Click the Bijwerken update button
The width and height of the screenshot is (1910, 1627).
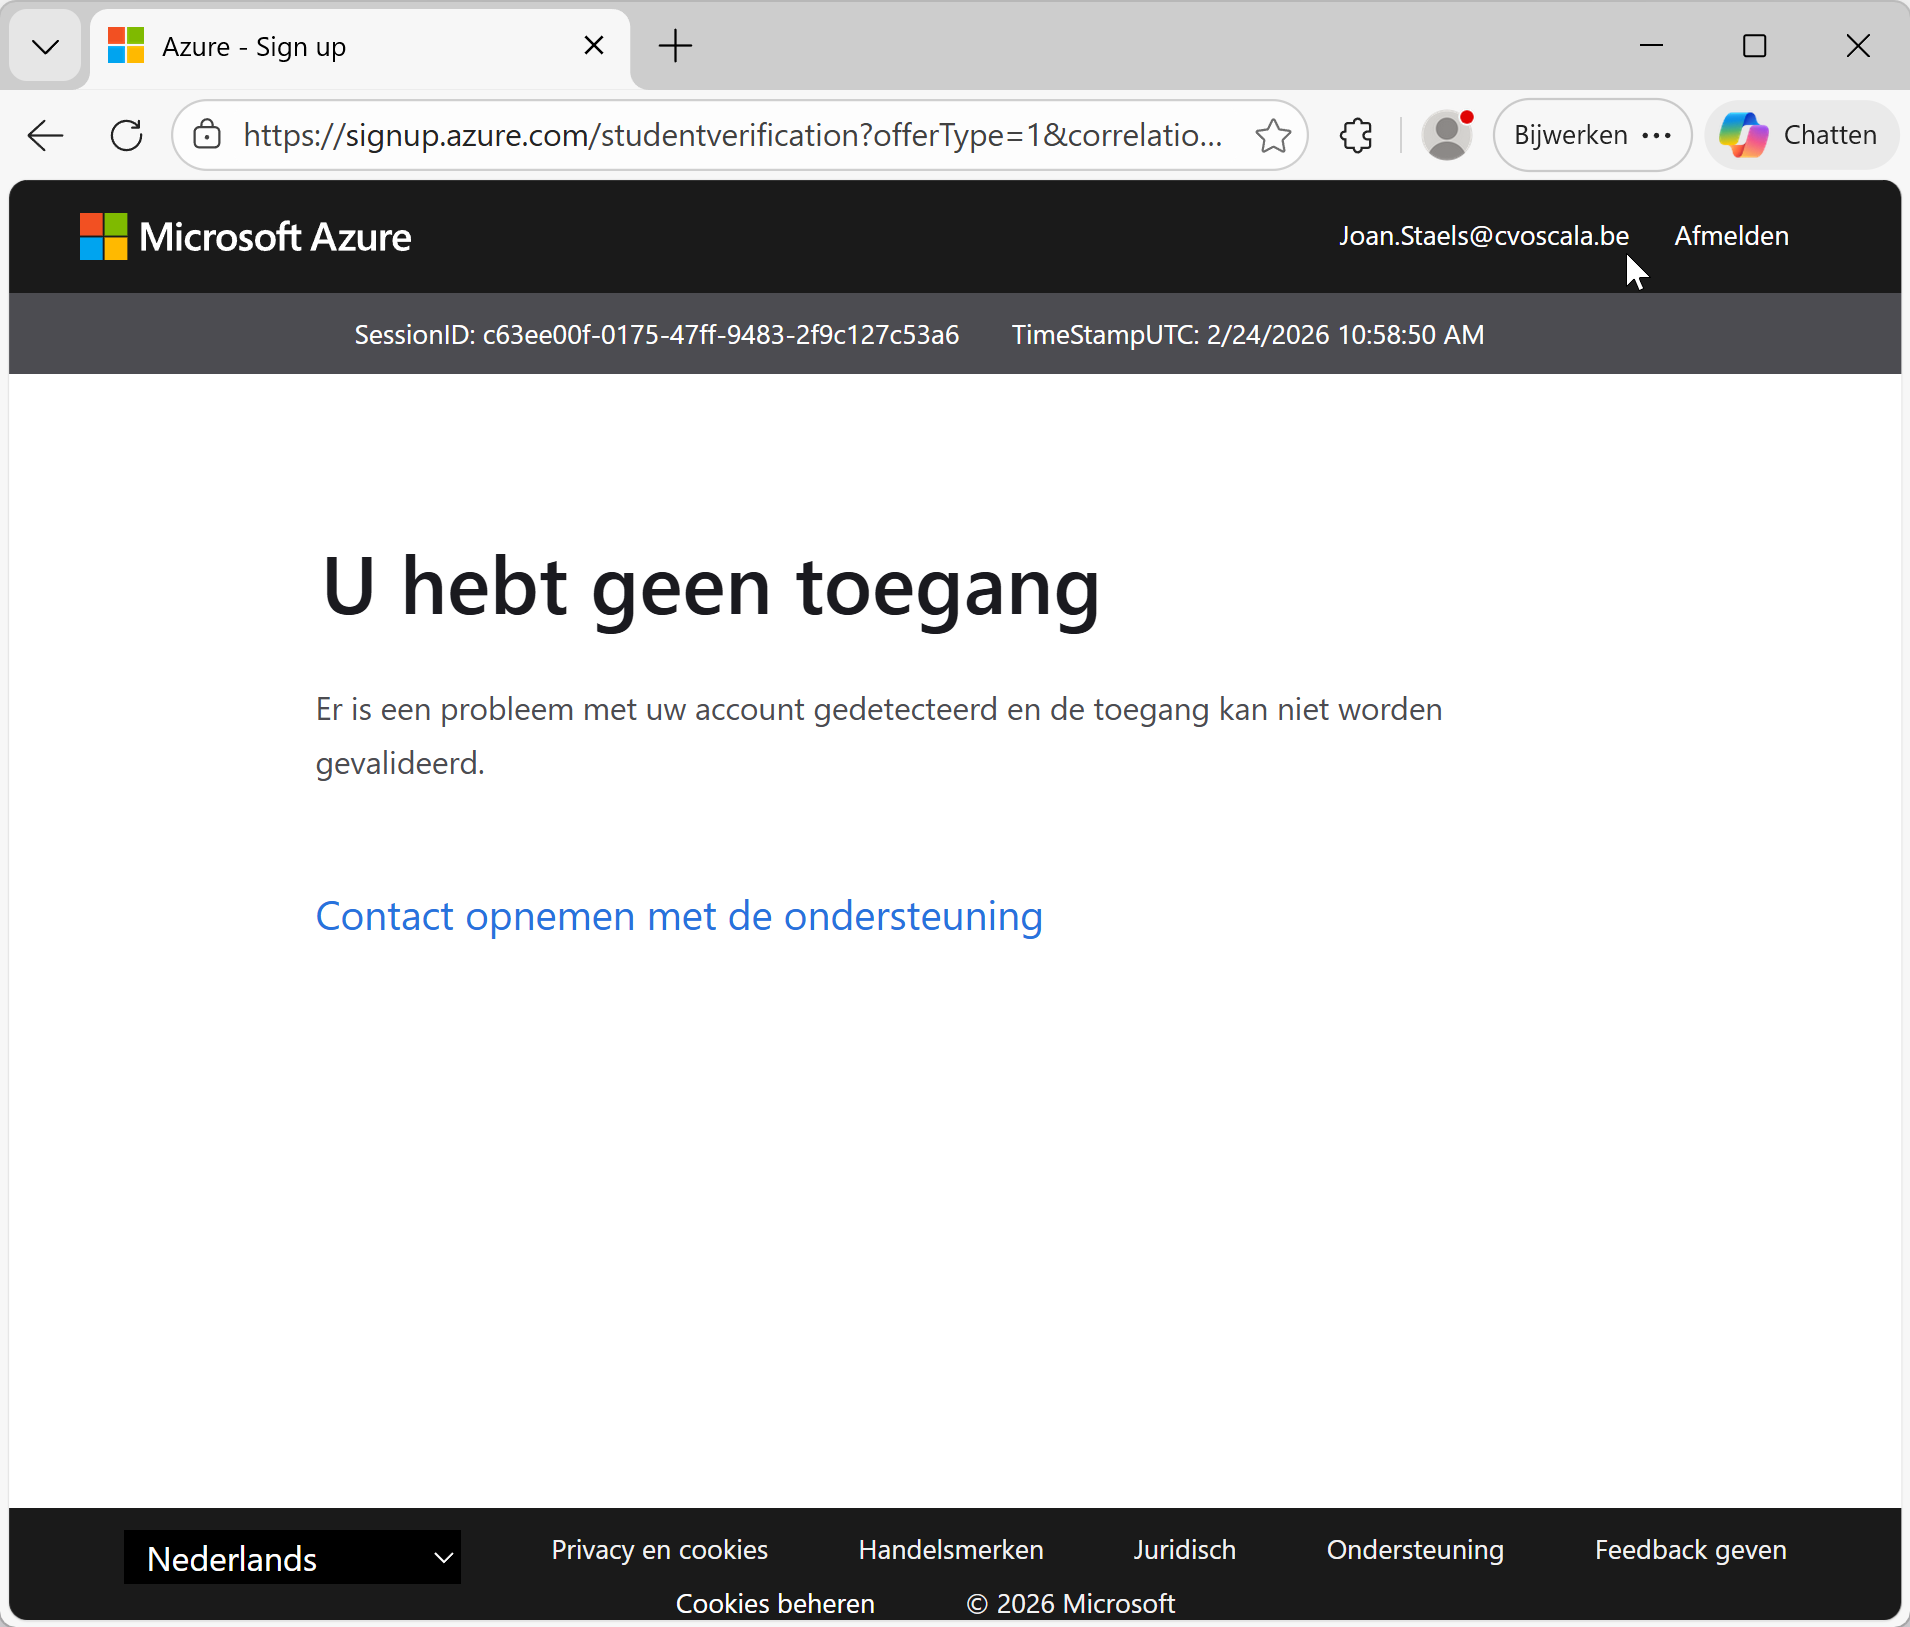pyautogui.click(x=1592, y=135)
